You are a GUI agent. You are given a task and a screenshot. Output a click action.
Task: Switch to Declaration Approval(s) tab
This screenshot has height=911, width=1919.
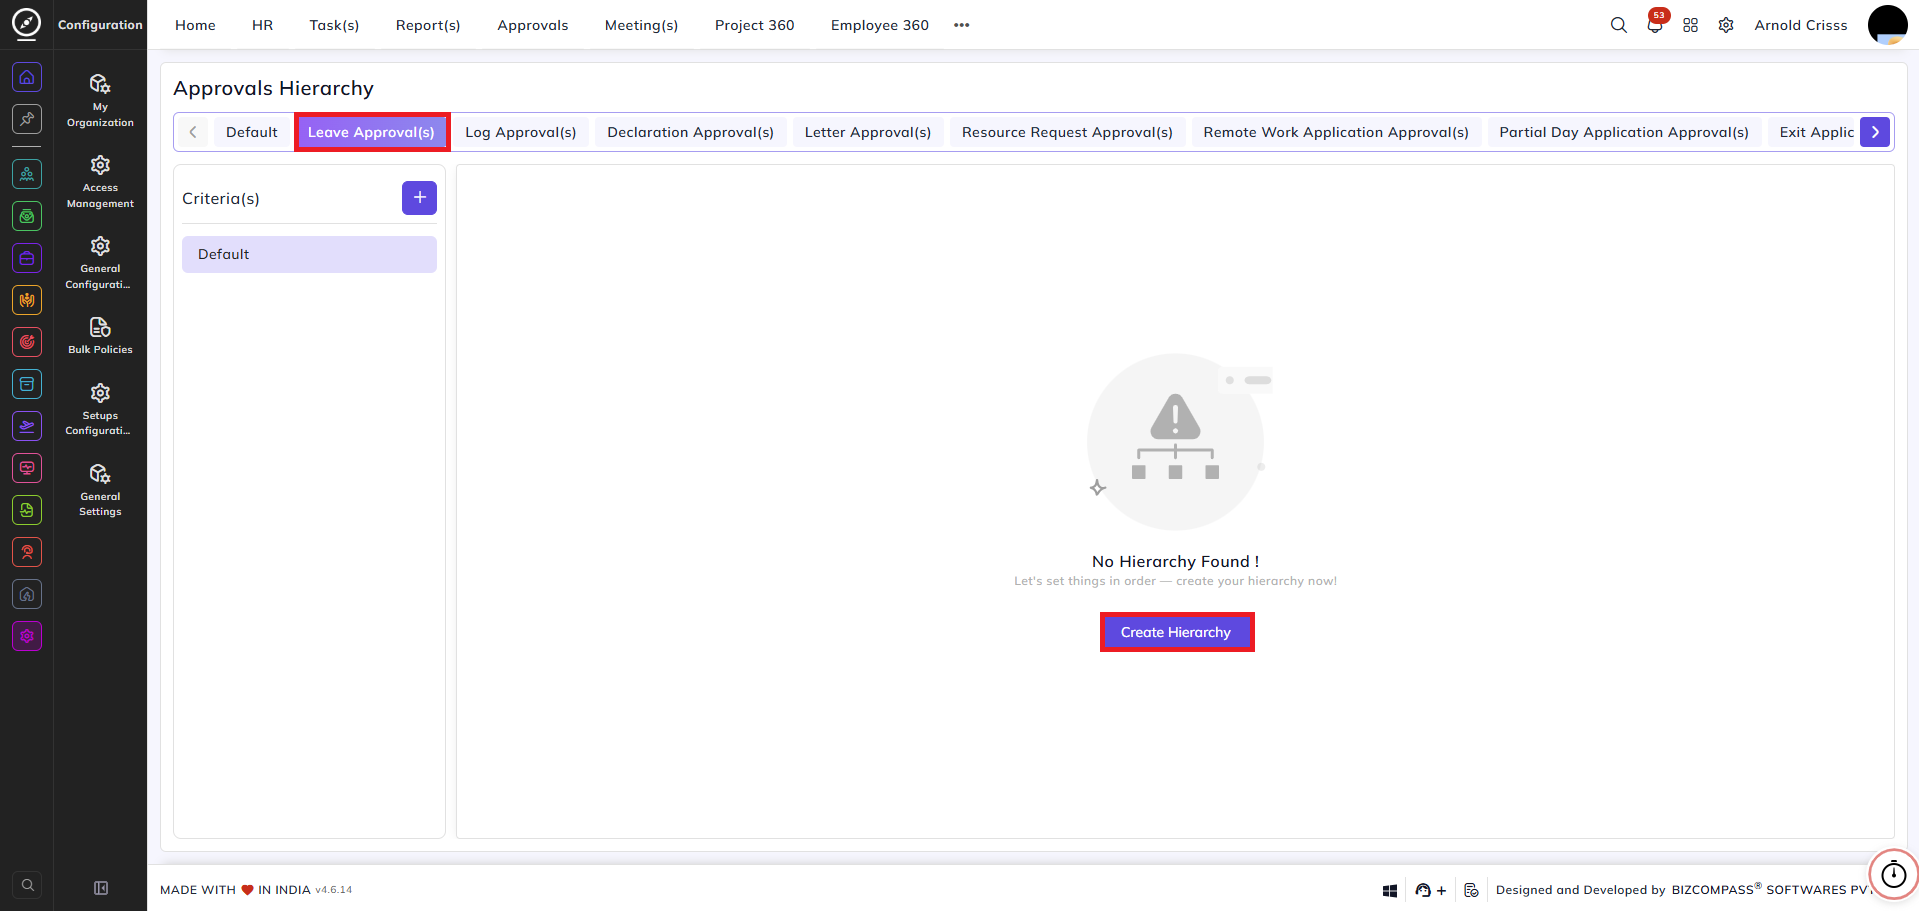(691, 132)
